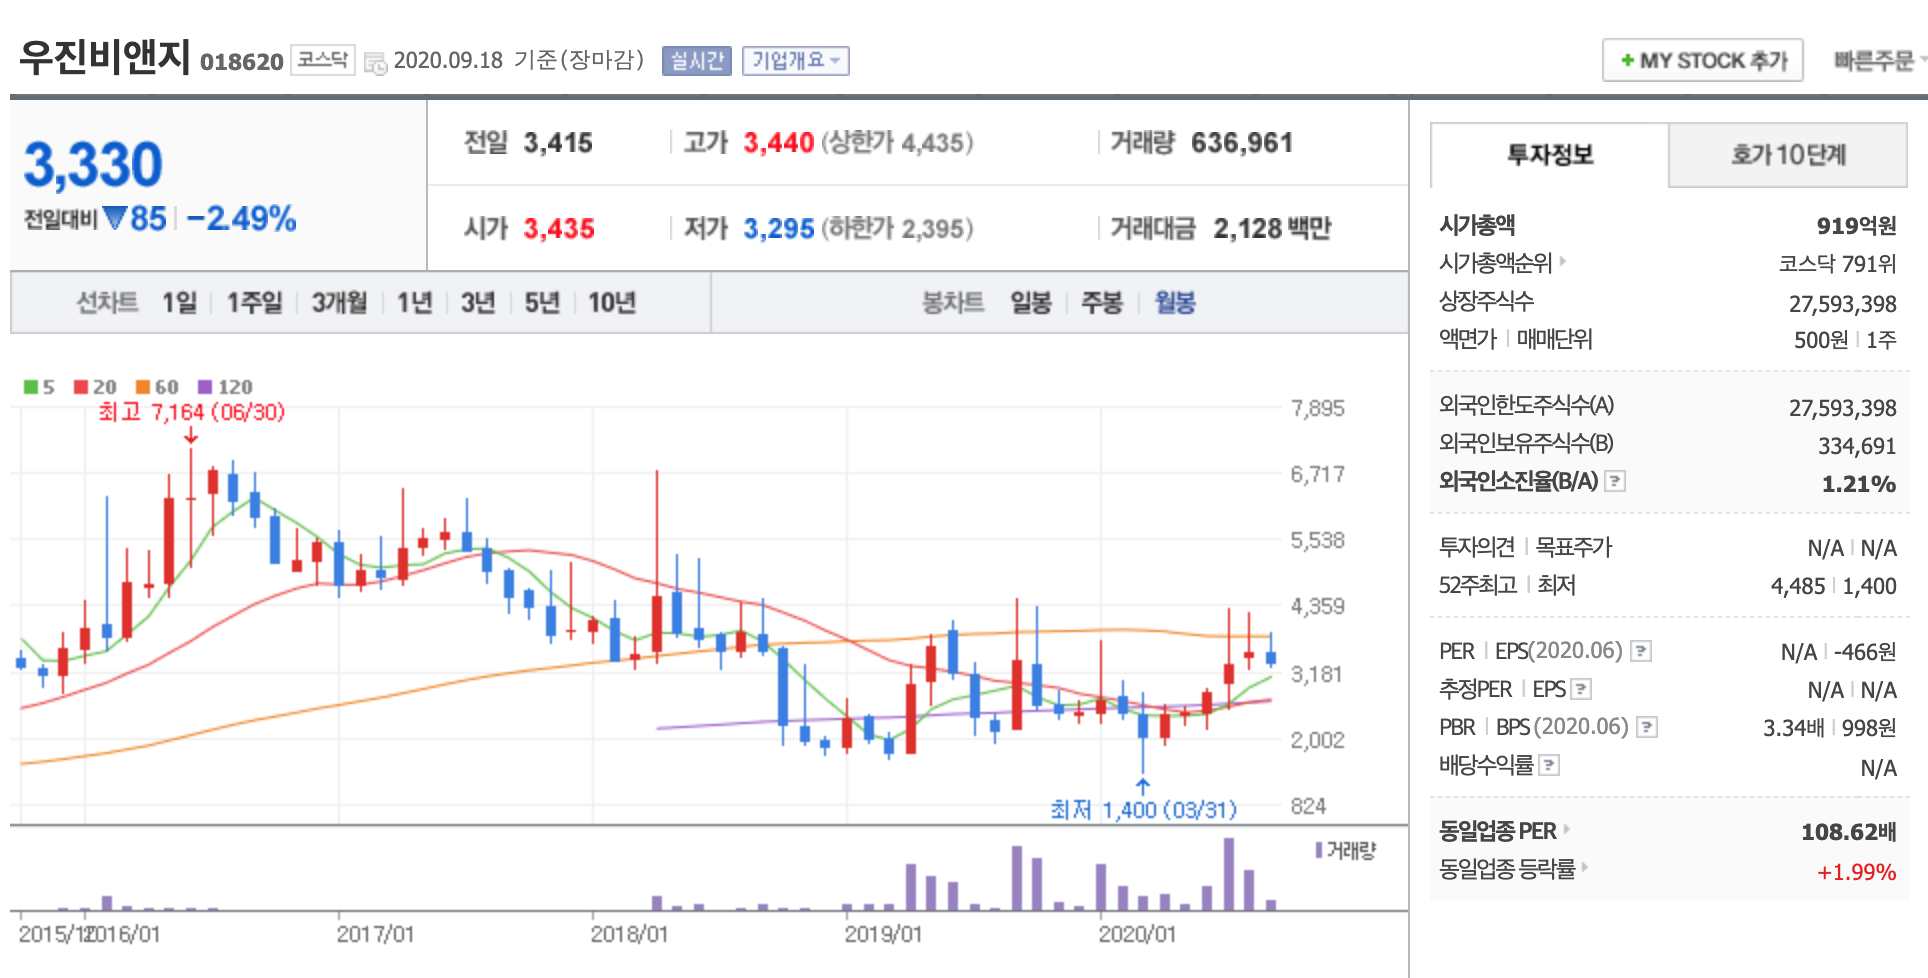This screenshot has width=1928, height=978.
Task: Click the help icon next to 외국인소진율(B/A)
Action: [x=1615, y=481]
